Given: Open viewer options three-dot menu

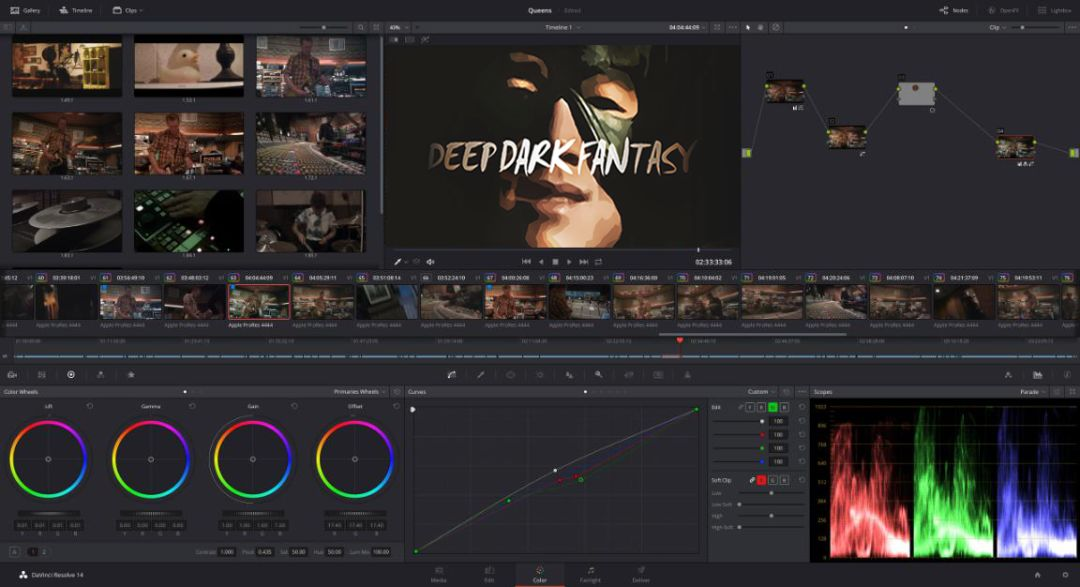Looking at the screenshot, I should (733, 28).
